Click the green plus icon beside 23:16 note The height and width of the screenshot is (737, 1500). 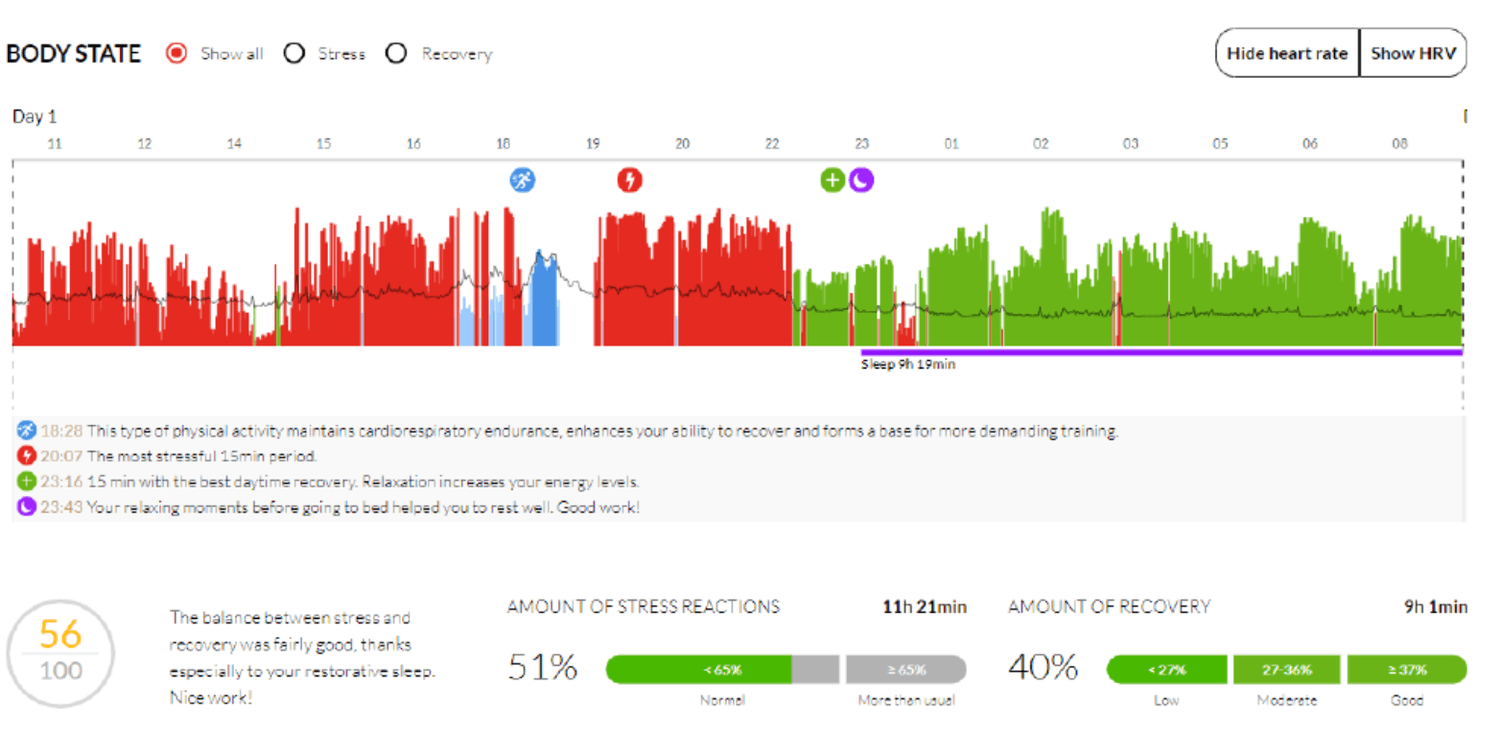pyautogui.click(x=27, y=481)
